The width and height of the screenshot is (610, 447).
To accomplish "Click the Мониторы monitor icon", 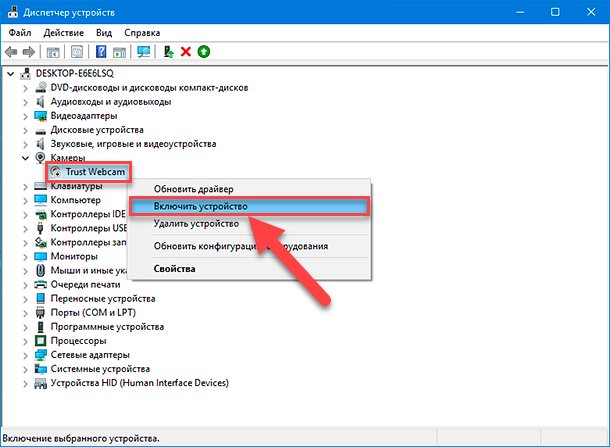I will point(40,256).
